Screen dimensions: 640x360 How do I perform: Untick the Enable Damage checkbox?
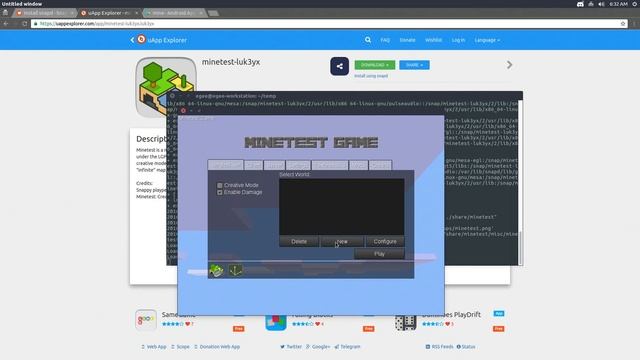point(220,192)
